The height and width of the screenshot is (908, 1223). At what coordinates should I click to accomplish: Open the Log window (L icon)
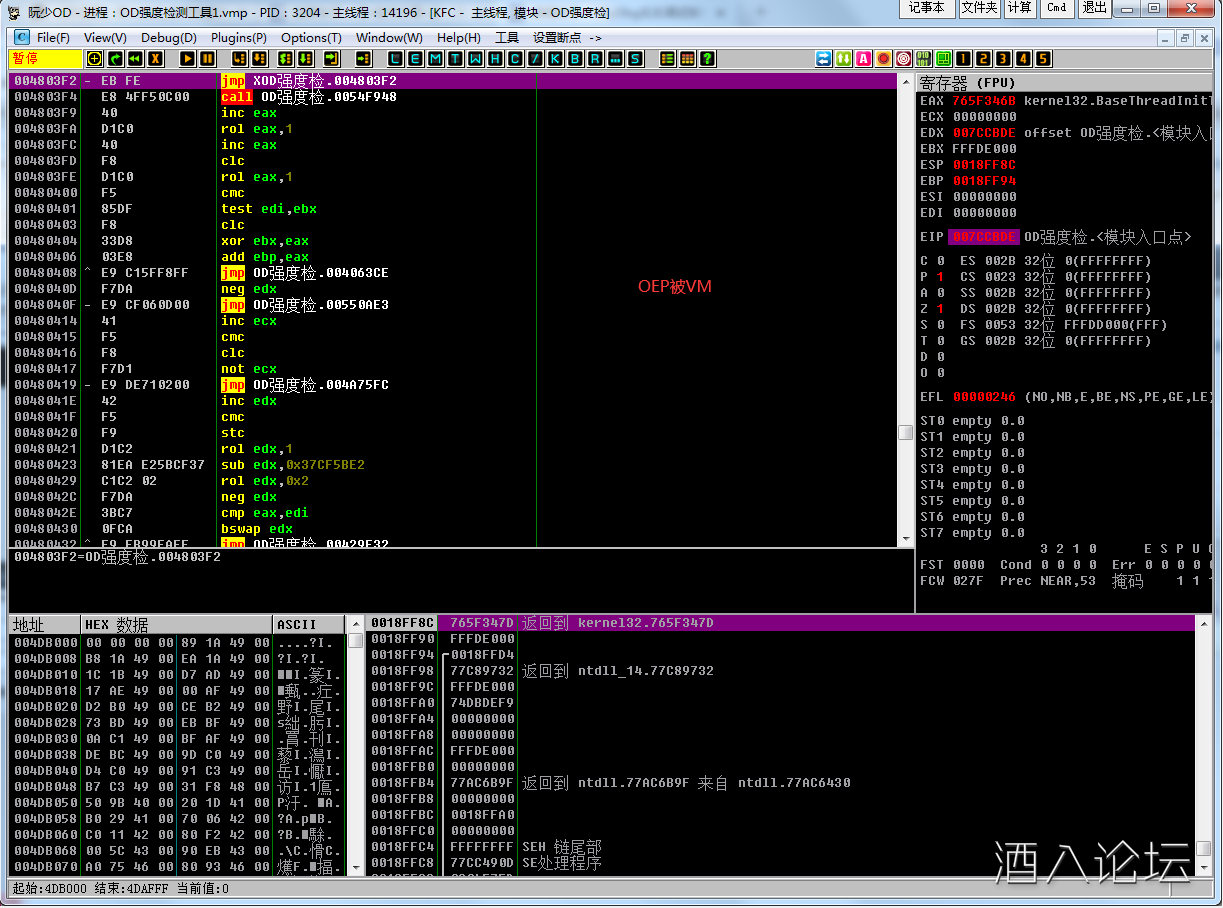[395, 59]
